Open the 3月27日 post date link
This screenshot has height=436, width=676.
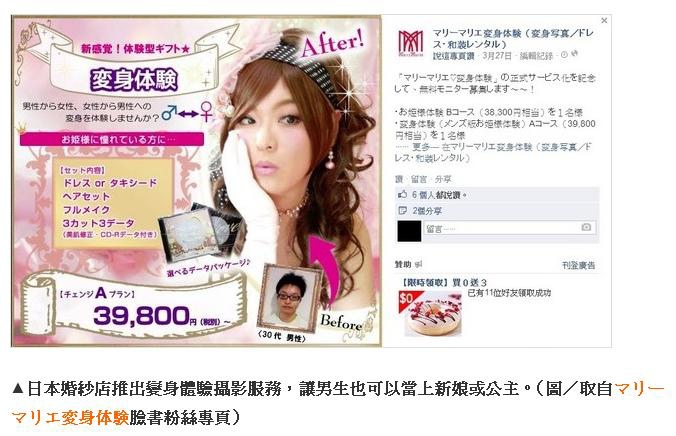(x=497, y=56)
